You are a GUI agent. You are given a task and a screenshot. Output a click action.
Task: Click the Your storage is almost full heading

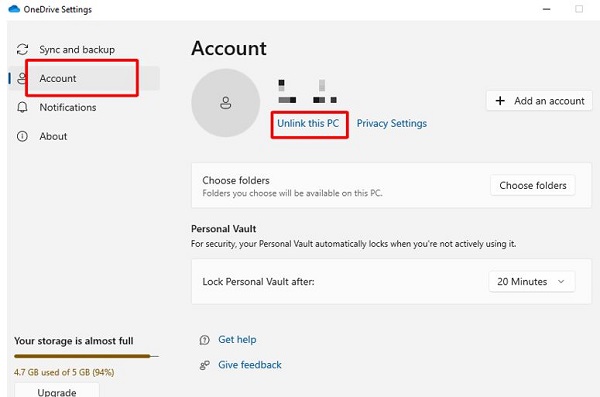[x=74, y=341]
